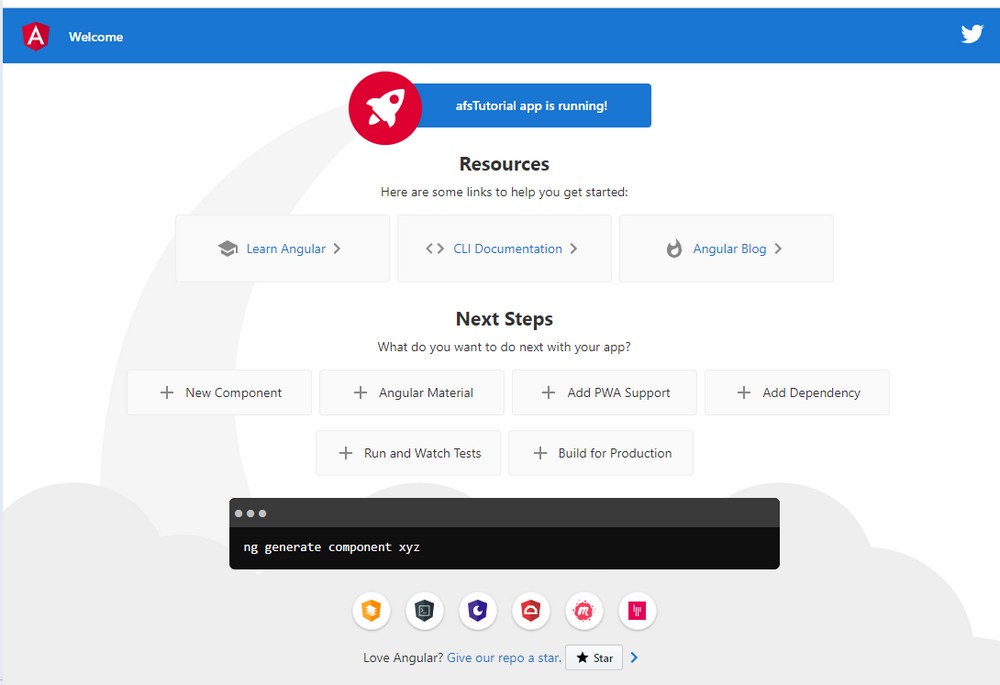Open the purple Augury circle icon
This screenshot has width=1000, height=685.
point(478,611)
